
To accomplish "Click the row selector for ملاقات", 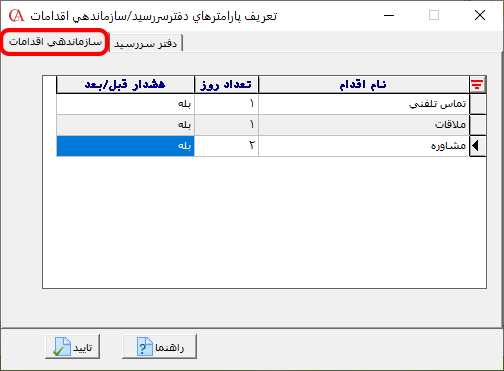I will point(477,125).
